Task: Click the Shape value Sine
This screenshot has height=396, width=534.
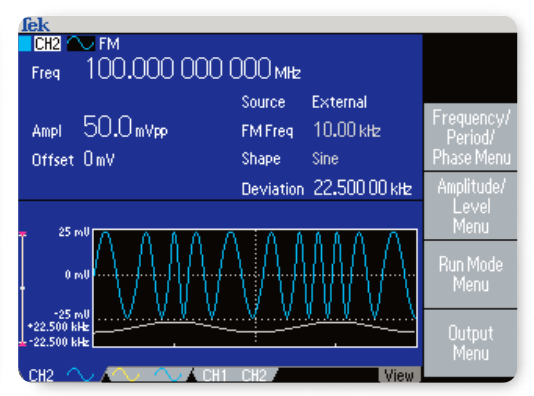Action: point(325,159)
